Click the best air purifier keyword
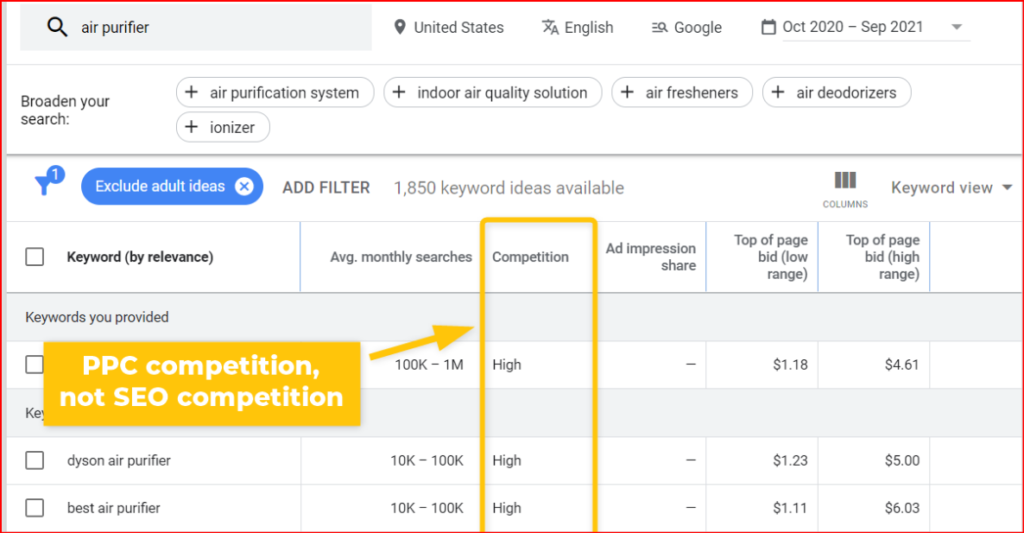1024x533 pixels. point(114,508)
